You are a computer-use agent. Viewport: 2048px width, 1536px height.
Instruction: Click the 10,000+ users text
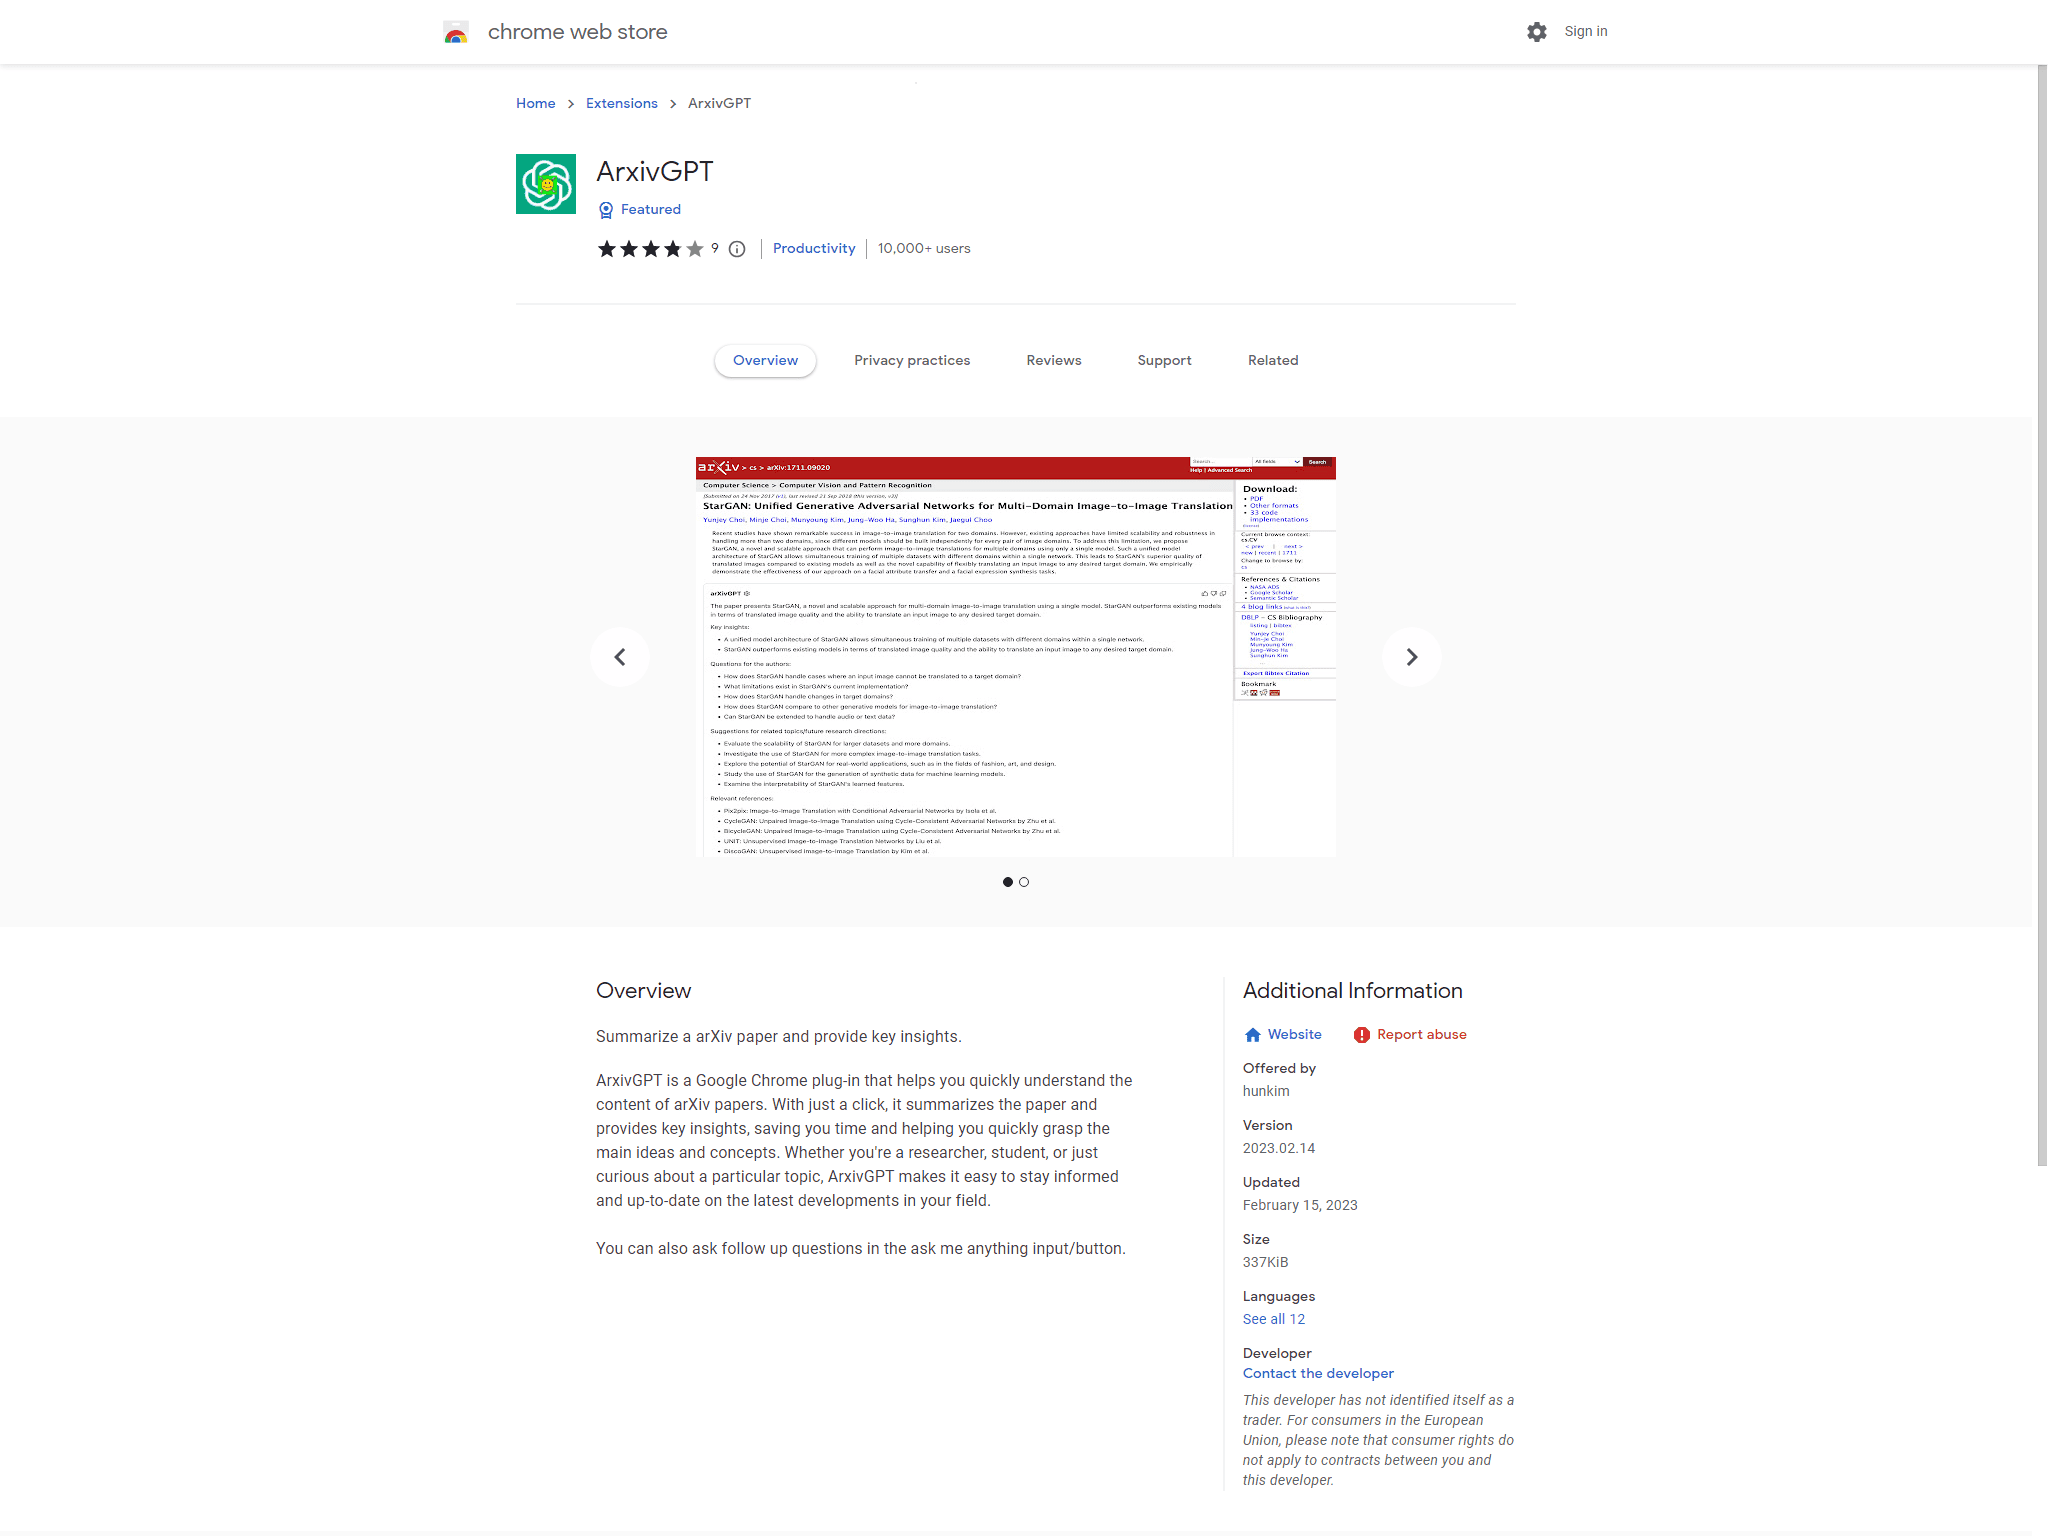tap(924, 249)
